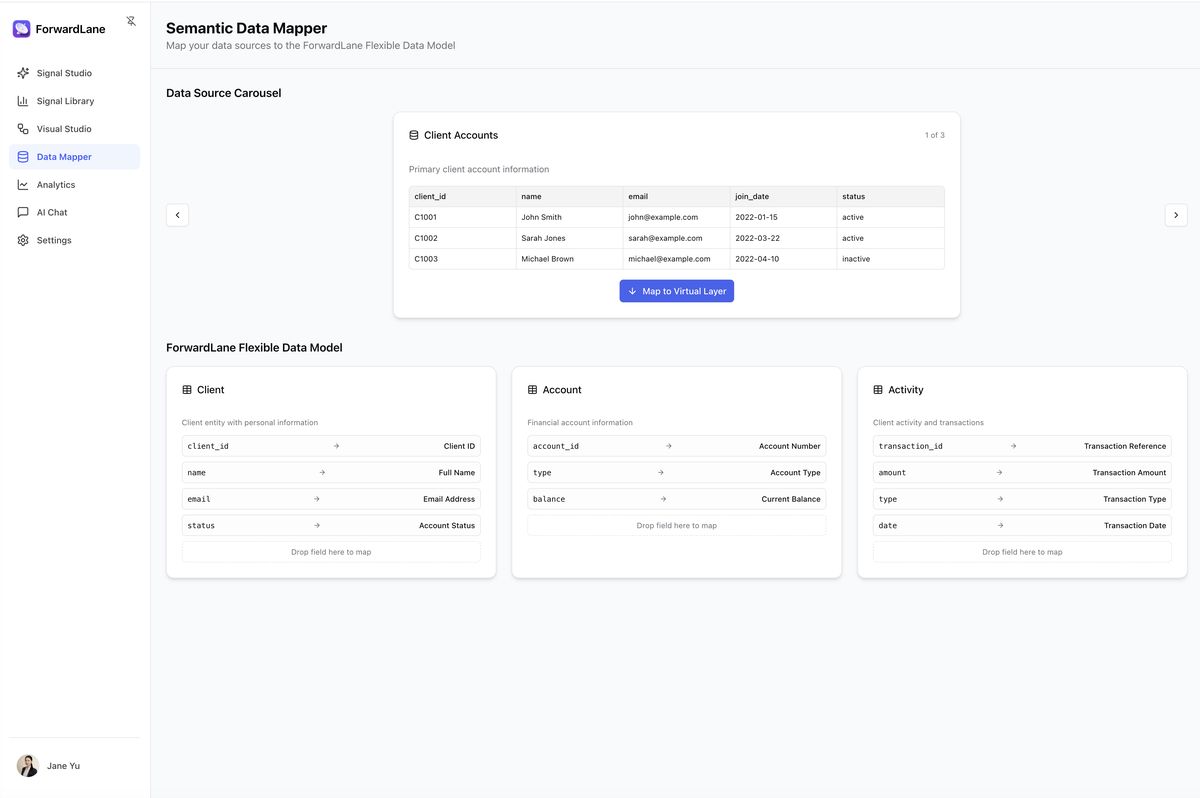Click table icon next to Client heading
The width and height of the screenshot is (1200, 798).
click(187, 390)
